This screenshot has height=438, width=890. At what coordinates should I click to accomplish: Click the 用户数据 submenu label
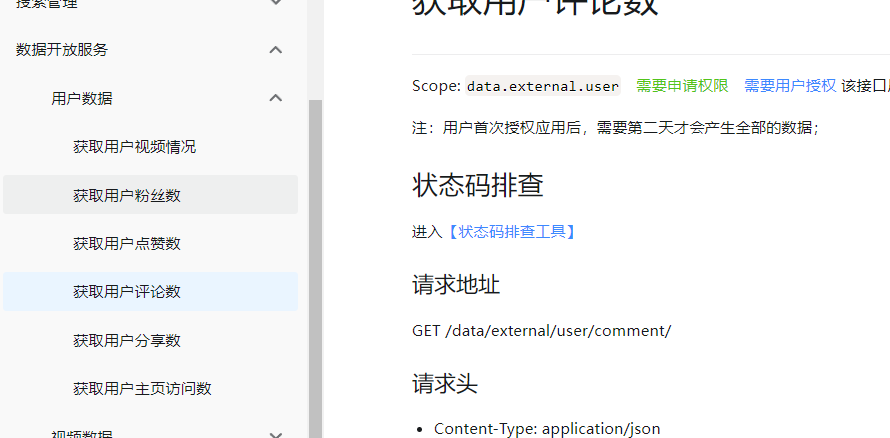point(82,98)
